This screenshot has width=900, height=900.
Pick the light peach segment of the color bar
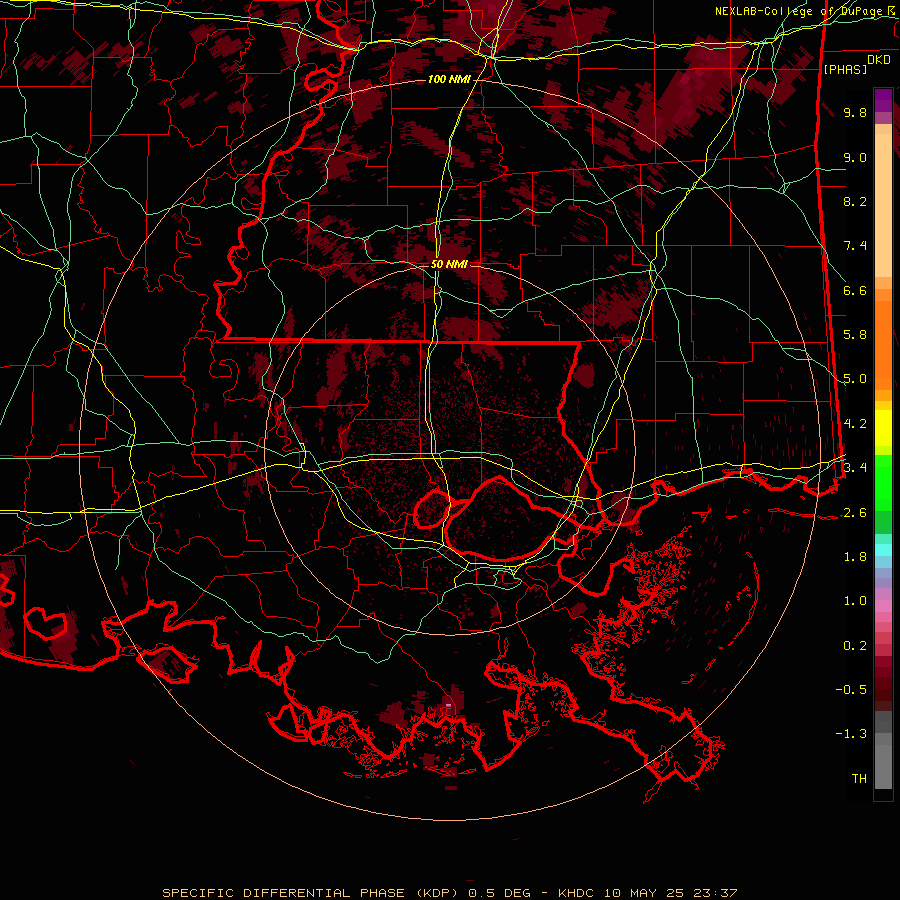point(883,205)
